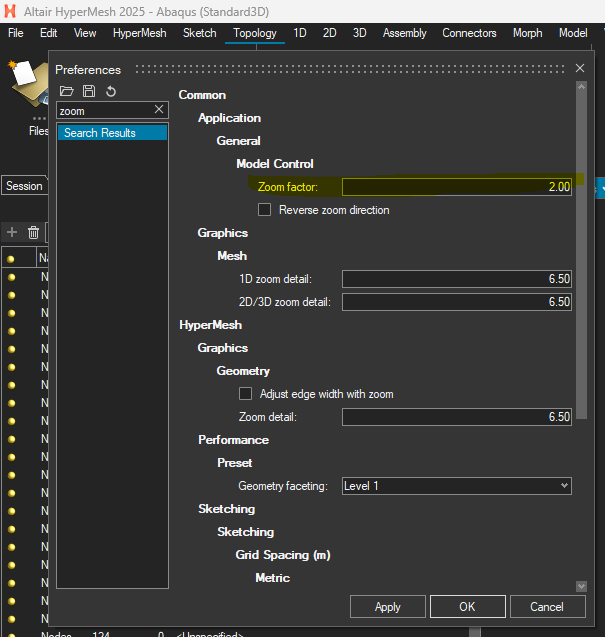The height and width of the screenshot is (637, 605).
Task: Click the Files label under the icon
Action: tap(39, 131)
